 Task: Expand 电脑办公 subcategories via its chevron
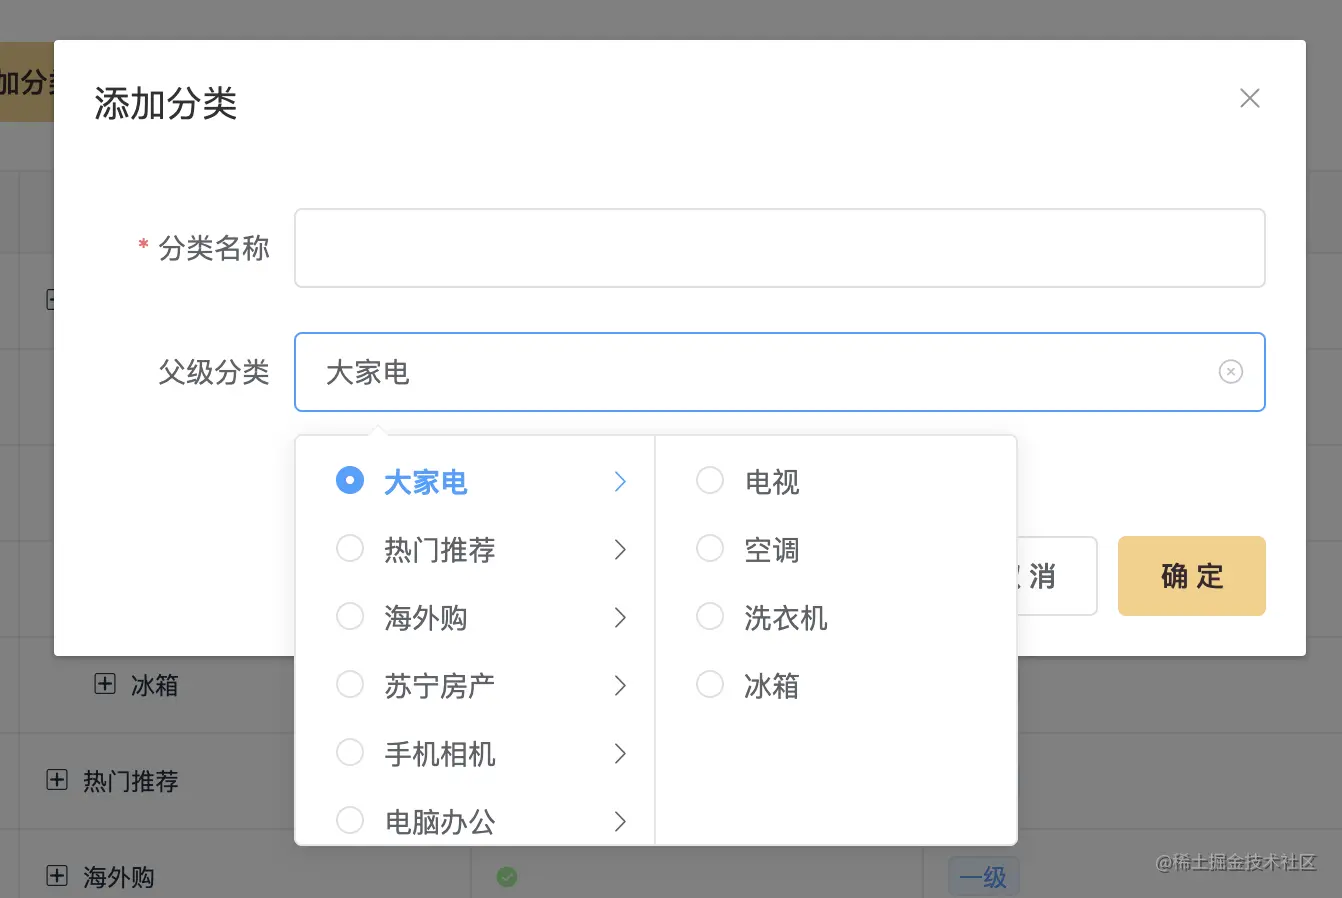click(620, 820)
